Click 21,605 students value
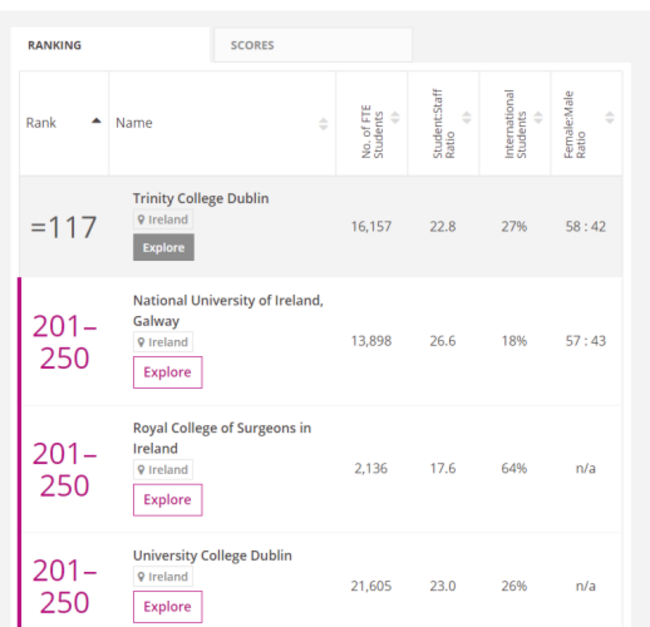 pyautogui.click(x=371, y=586)
